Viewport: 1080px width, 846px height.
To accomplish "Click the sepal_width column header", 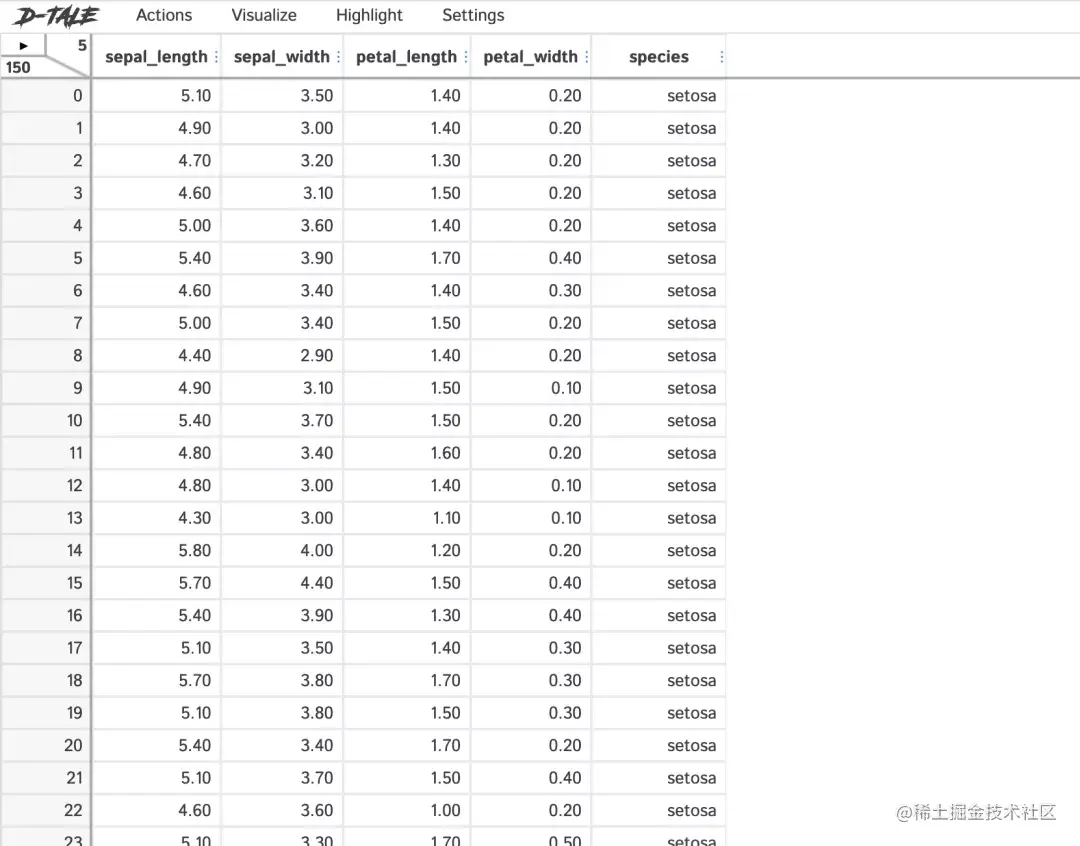I will click(x=282, y=56).
